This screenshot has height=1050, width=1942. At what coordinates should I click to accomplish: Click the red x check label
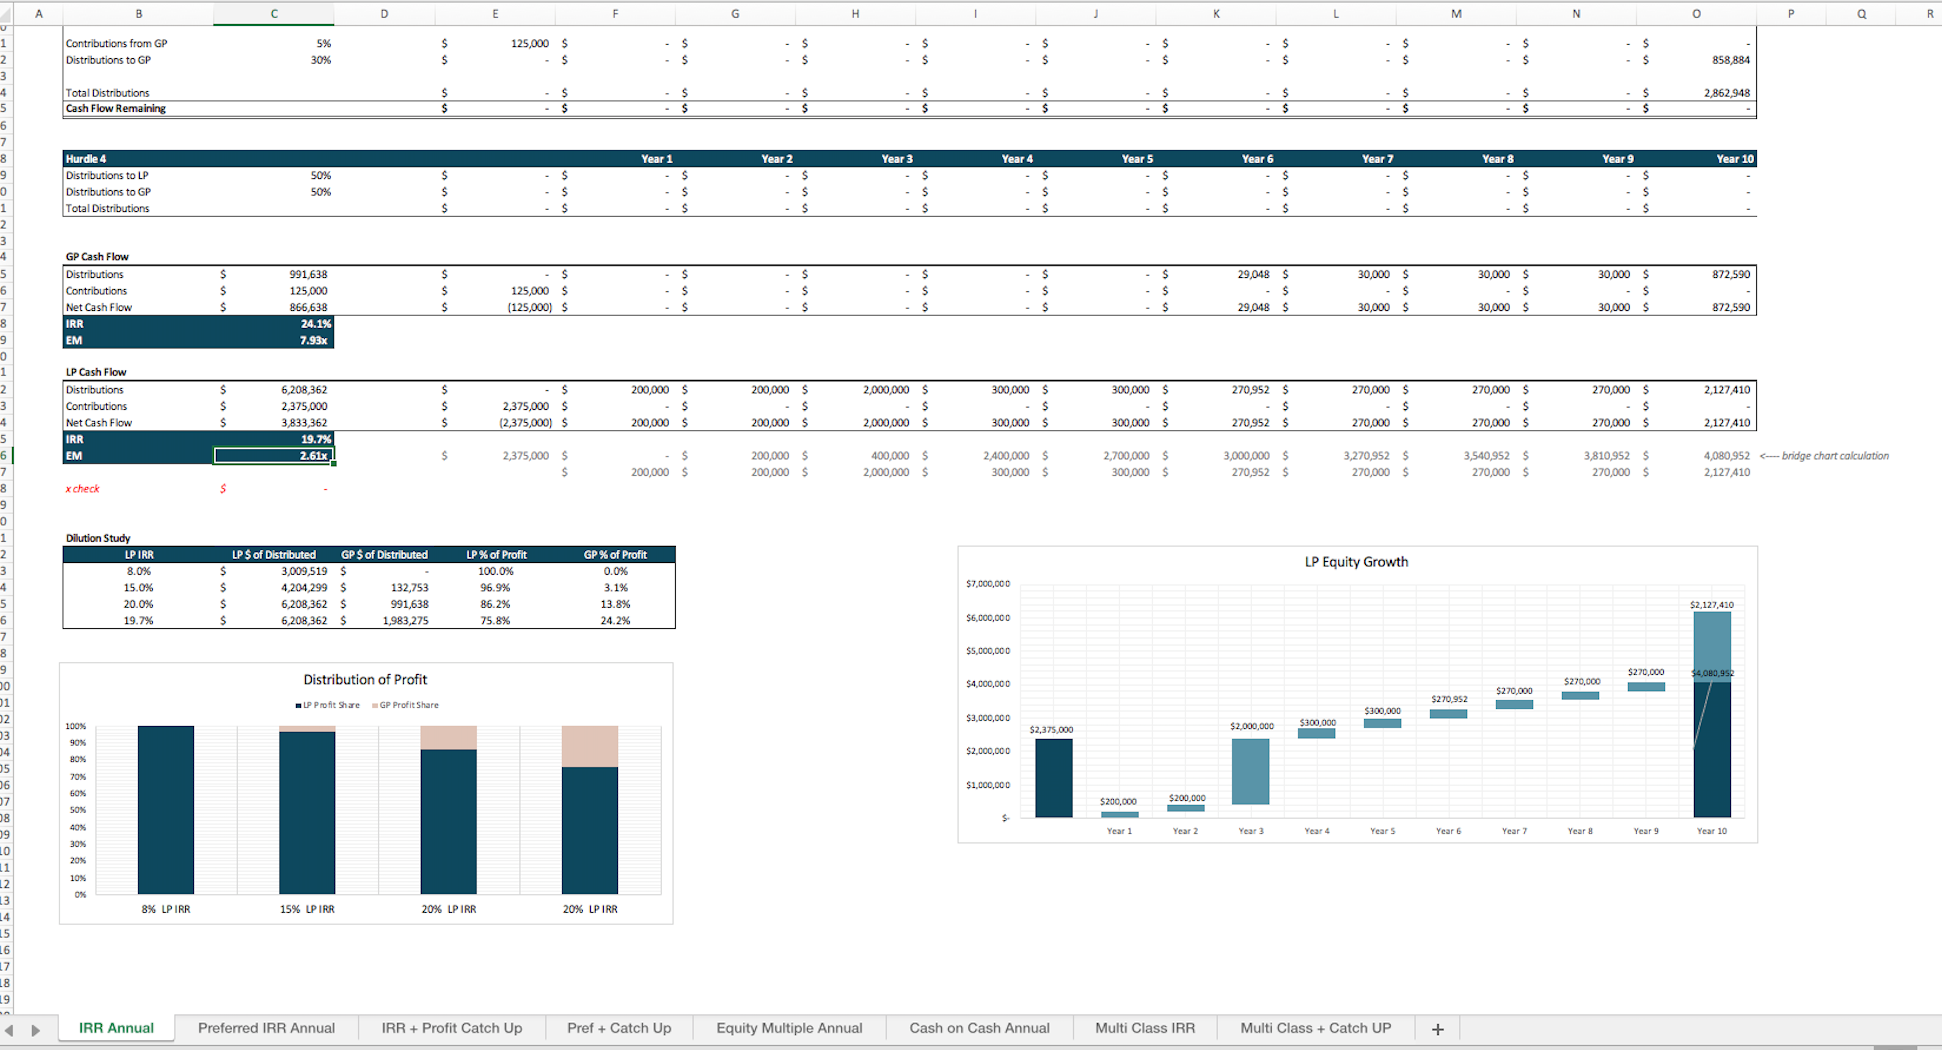pos(82,489)
